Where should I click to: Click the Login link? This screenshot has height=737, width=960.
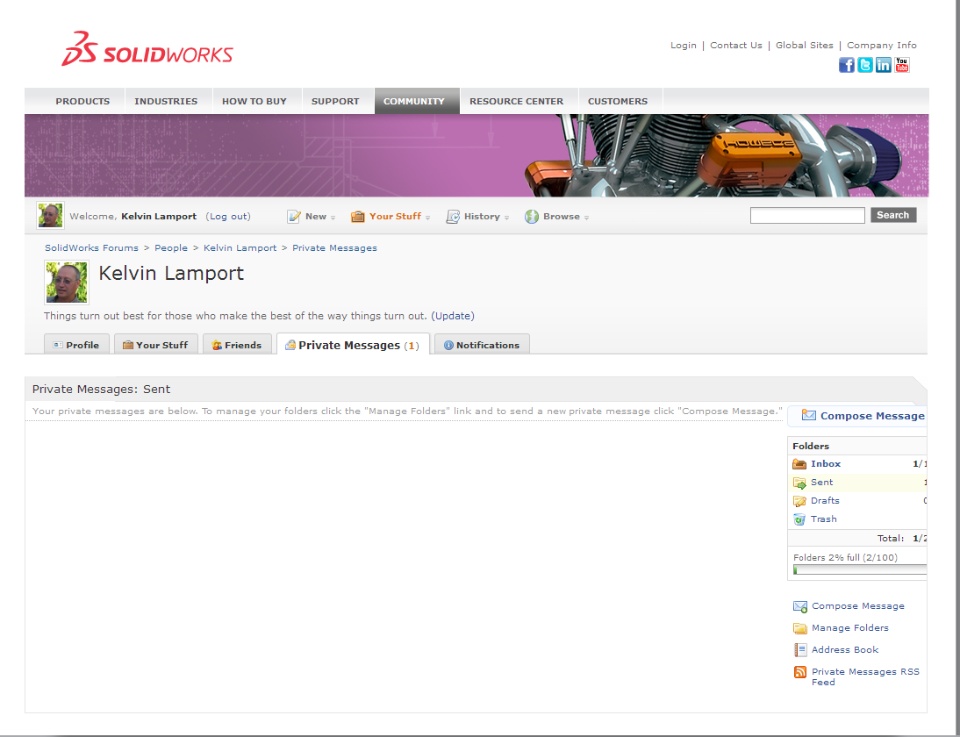(x=683, y=45)
